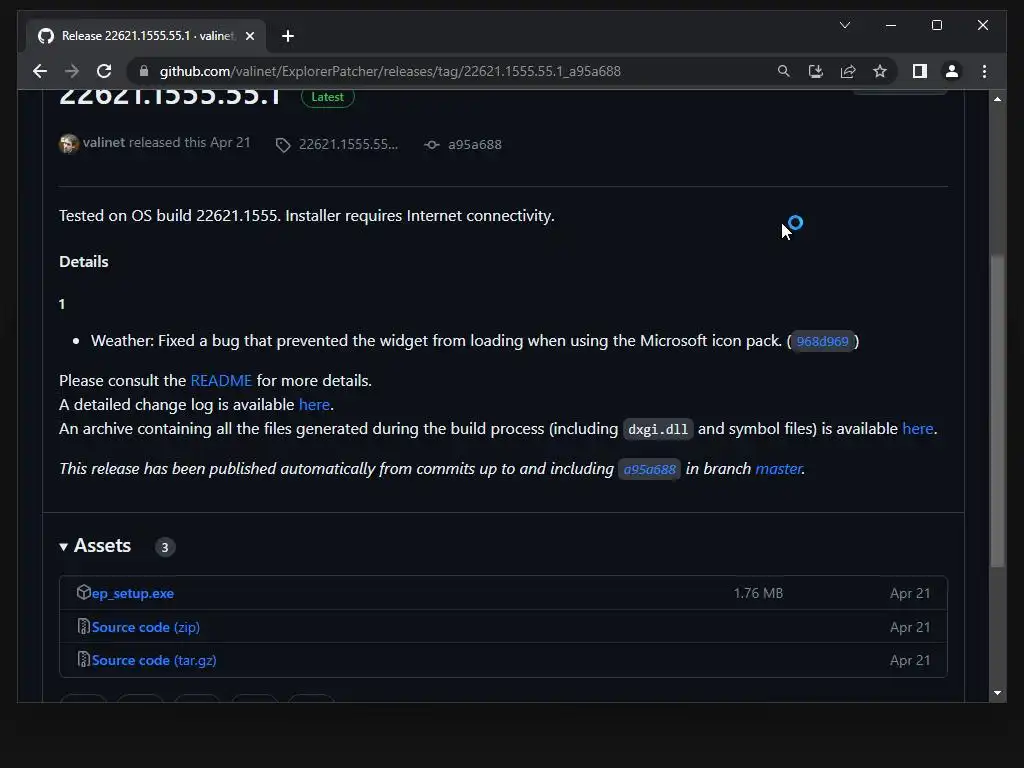This screenshot has height=768, width=1024.
Task: Click the page scrollbar up arrow
Action: [997, 99]
